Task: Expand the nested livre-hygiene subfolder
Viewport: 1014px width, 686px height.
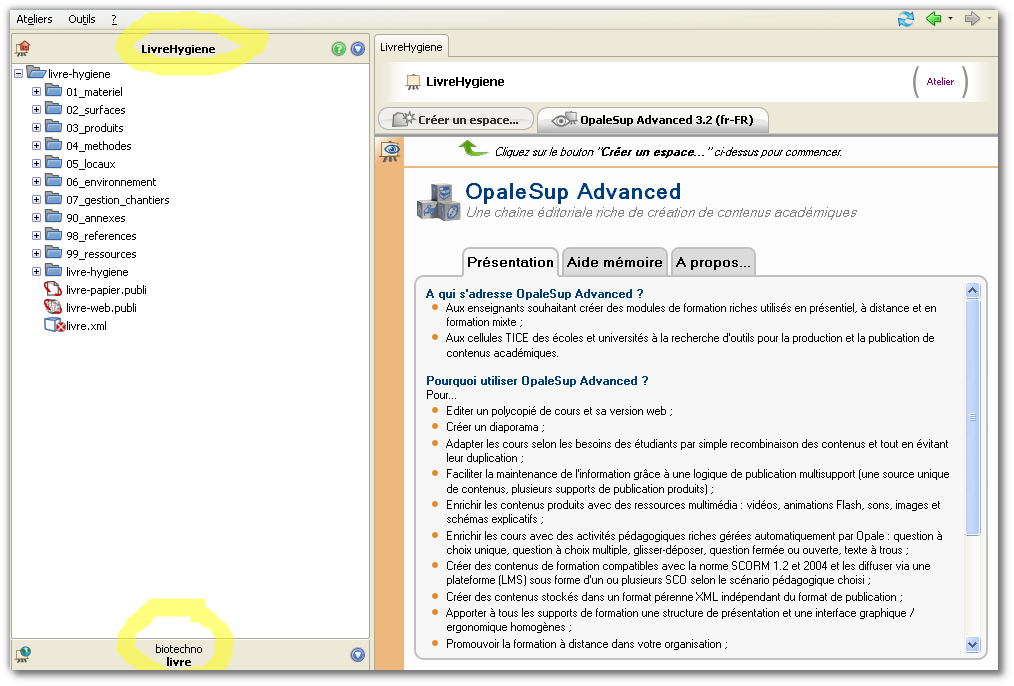Action: click(x=36, y=272)
